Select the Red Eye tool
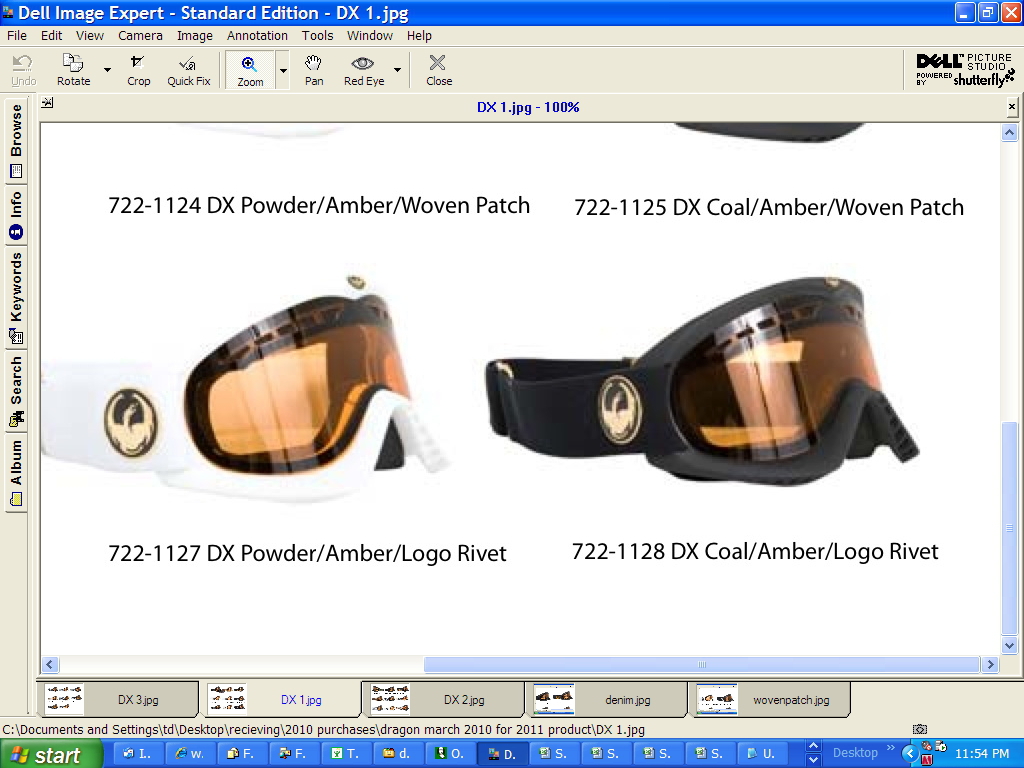Screen dimensions: 1024x768 [x=364, y=70]
